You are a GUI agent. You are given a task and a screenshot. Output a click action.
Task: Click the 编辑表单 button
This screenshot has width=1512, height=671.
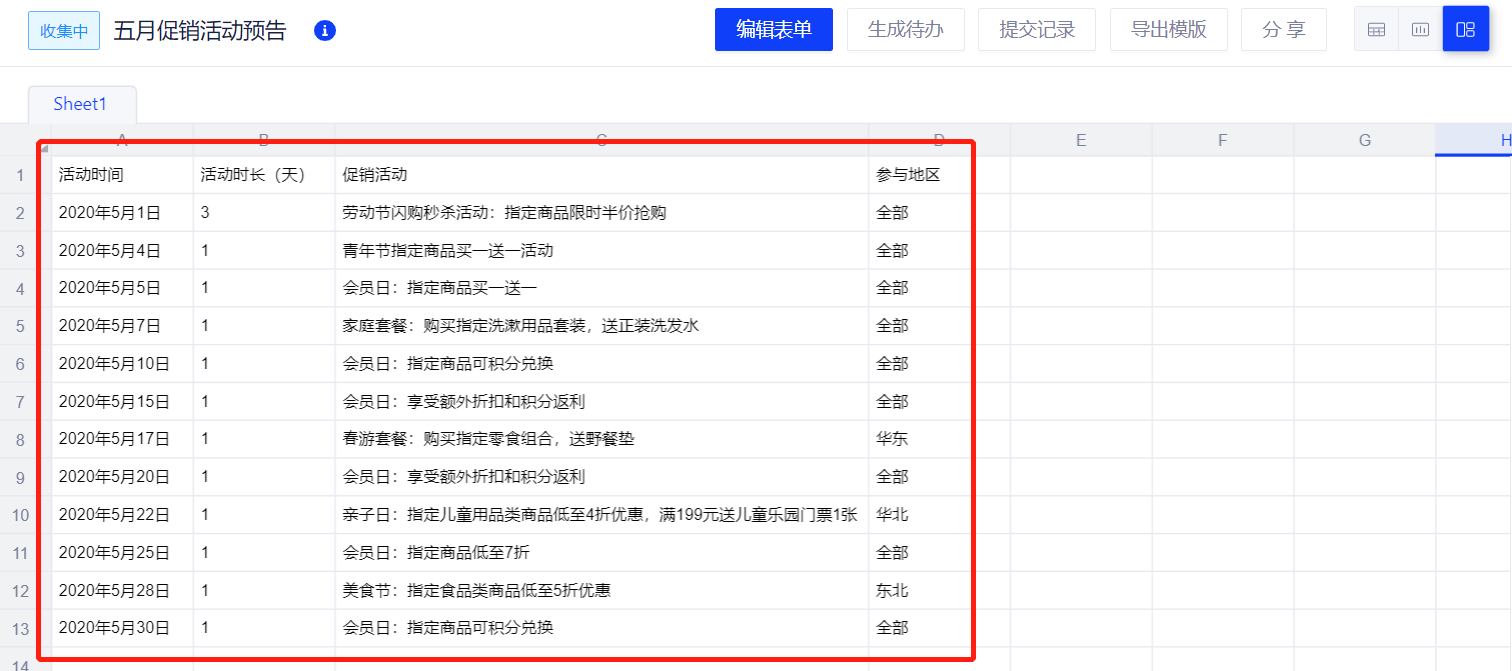[x=773, y=30]
